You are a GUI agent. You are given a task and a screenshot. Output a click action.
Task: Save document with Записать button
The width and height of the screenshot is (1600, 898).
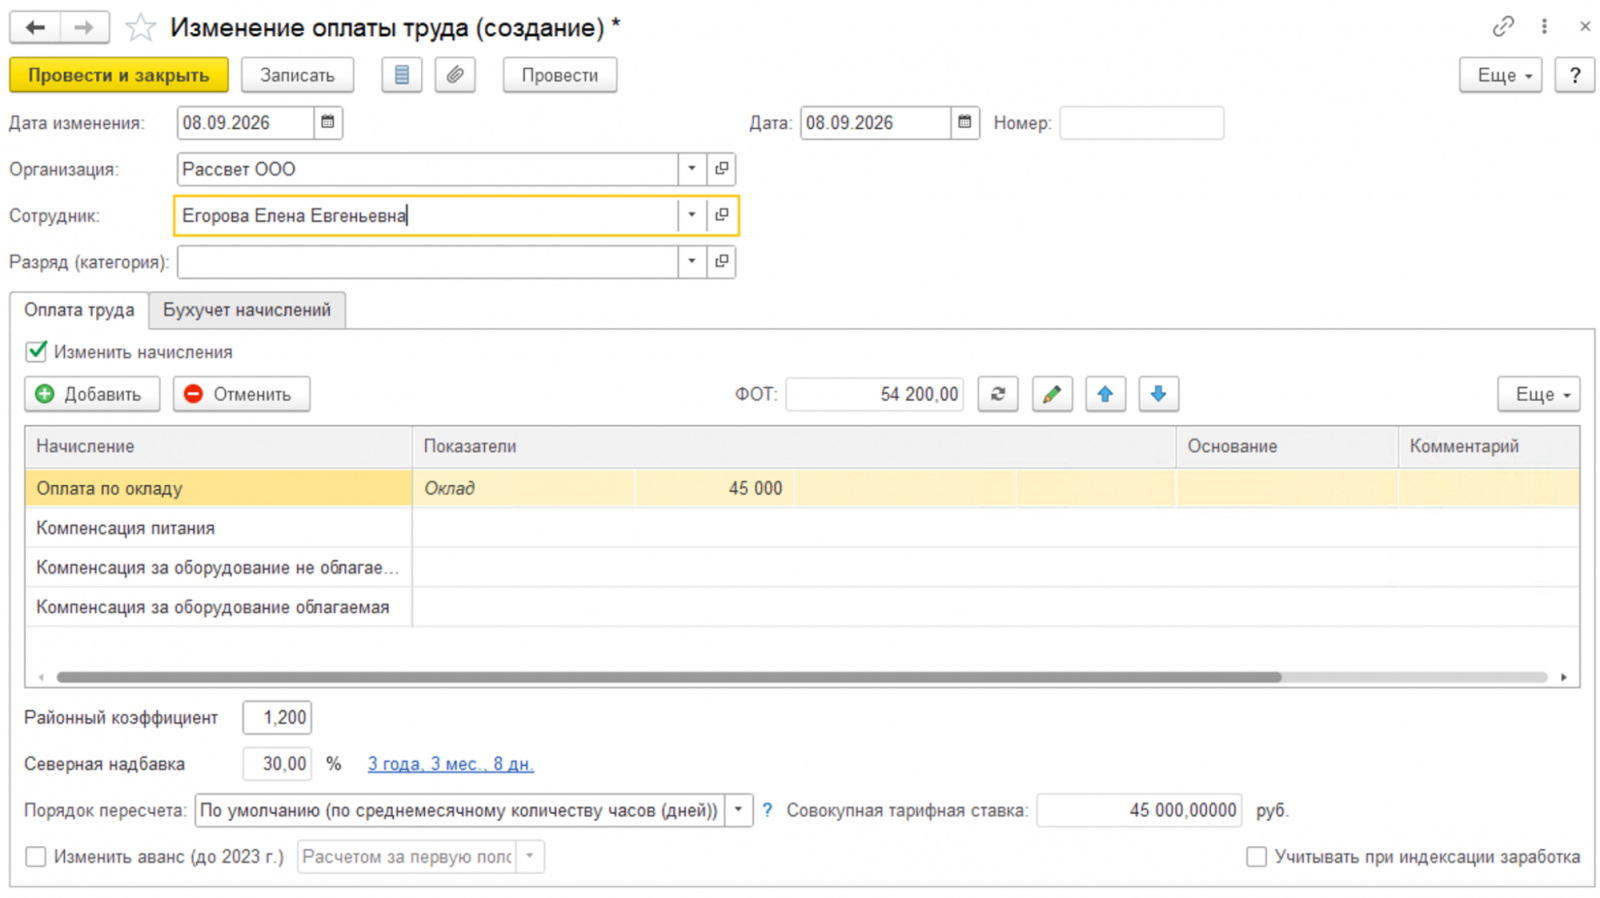point(297,75)
